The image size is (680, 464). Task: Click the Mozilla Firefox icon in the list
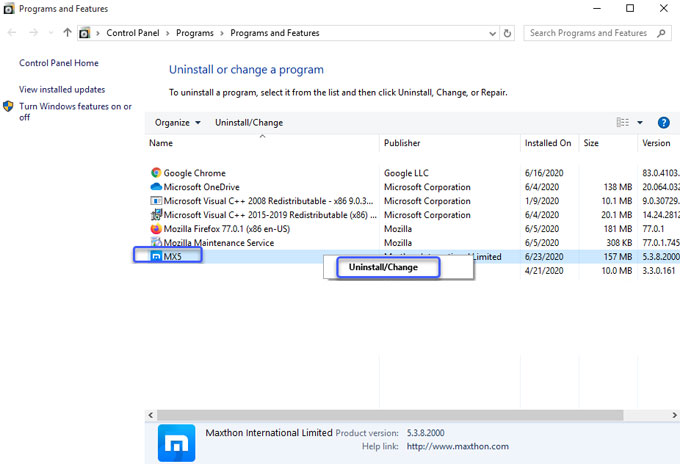156,229
